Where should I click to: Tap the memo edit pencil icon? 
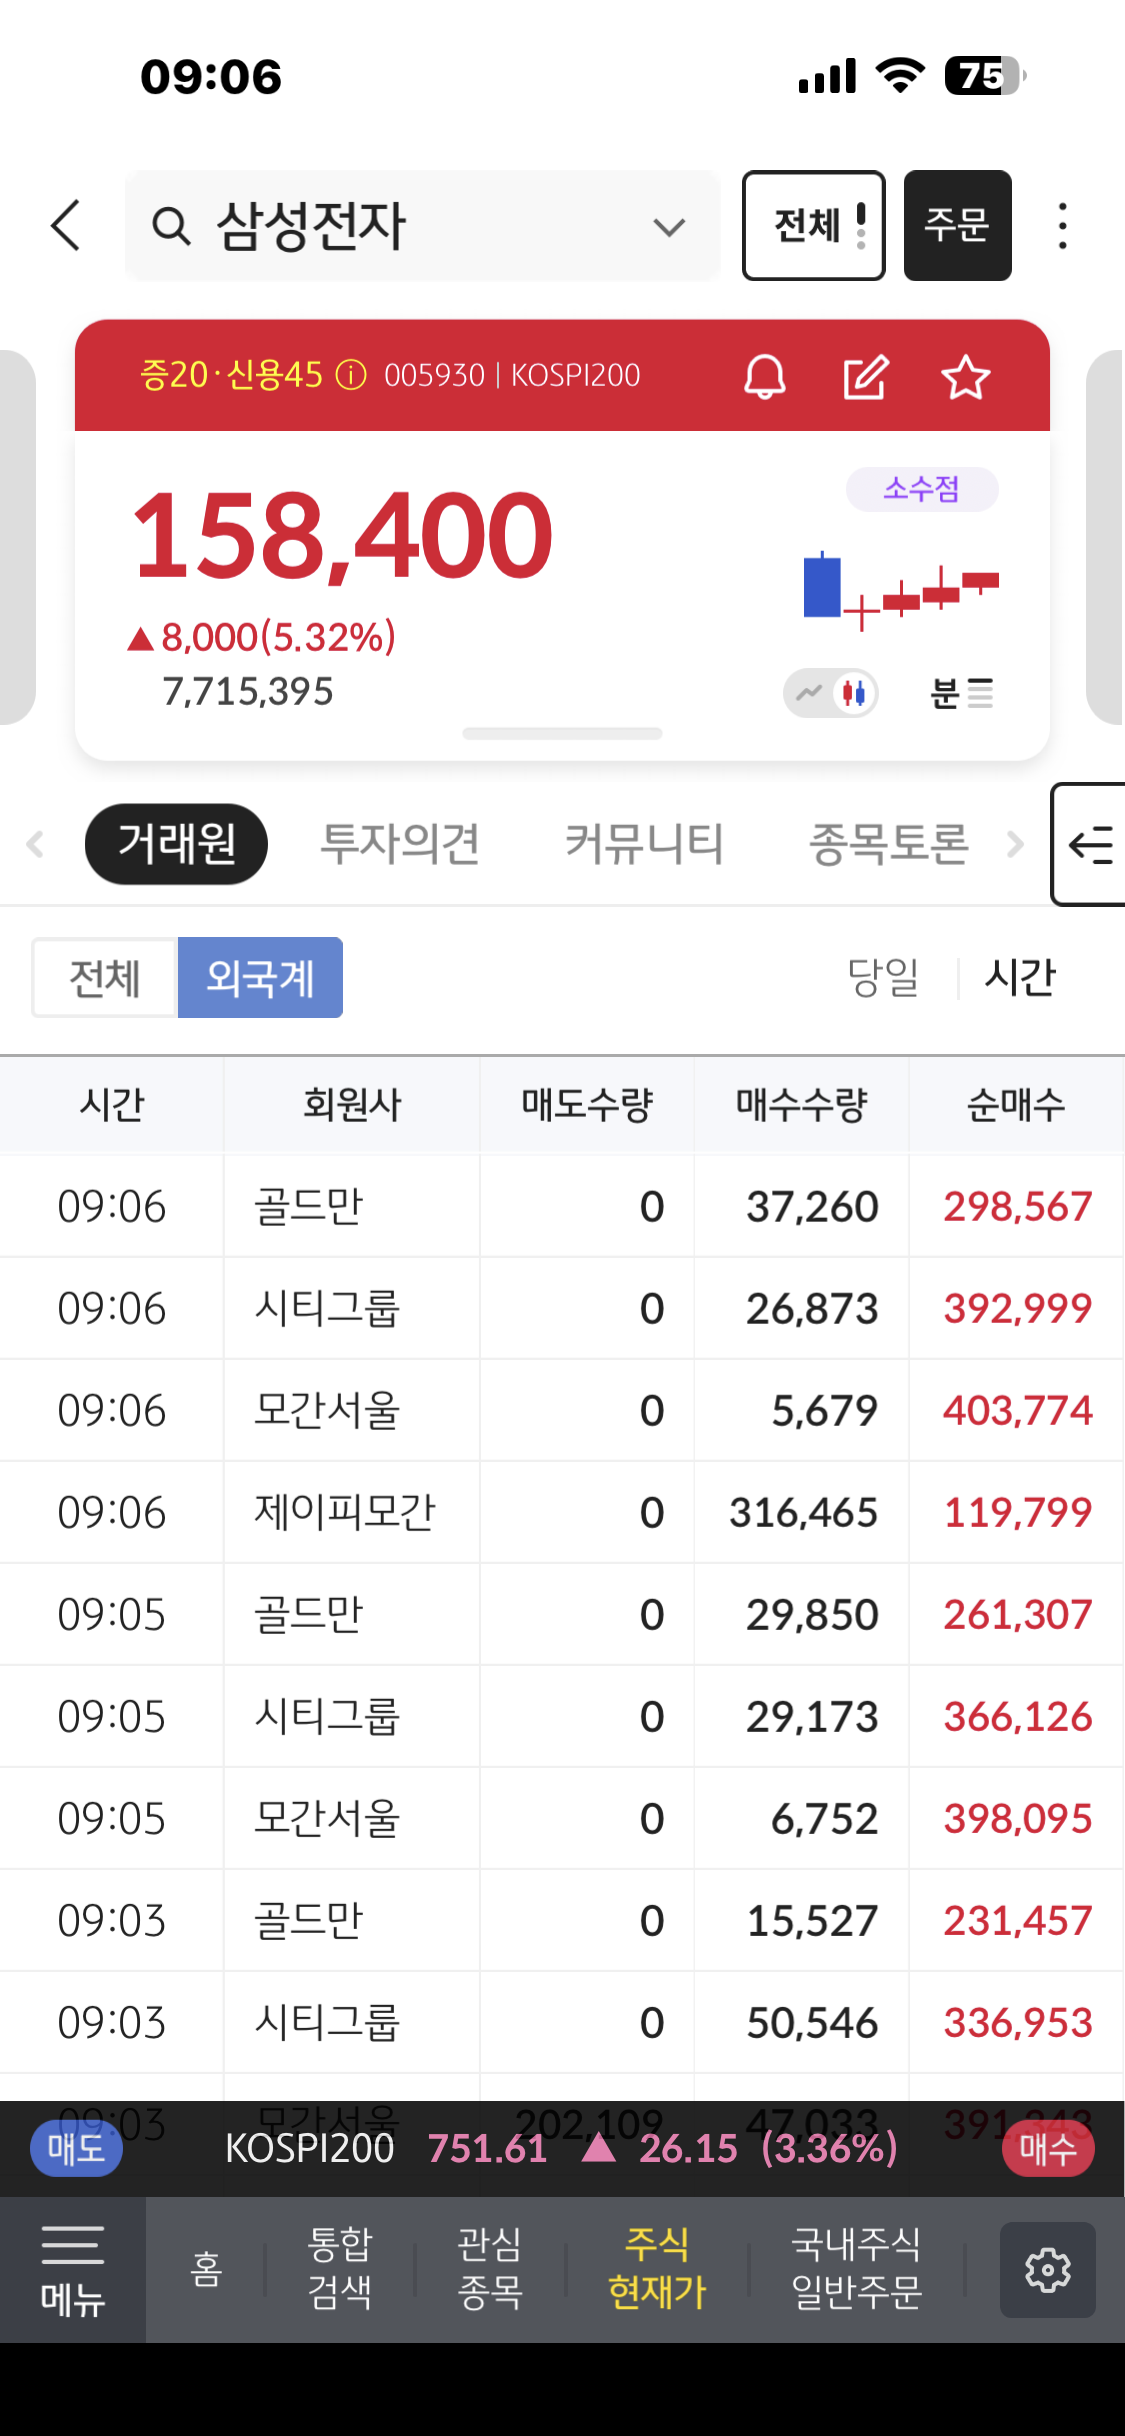[865, 377]
